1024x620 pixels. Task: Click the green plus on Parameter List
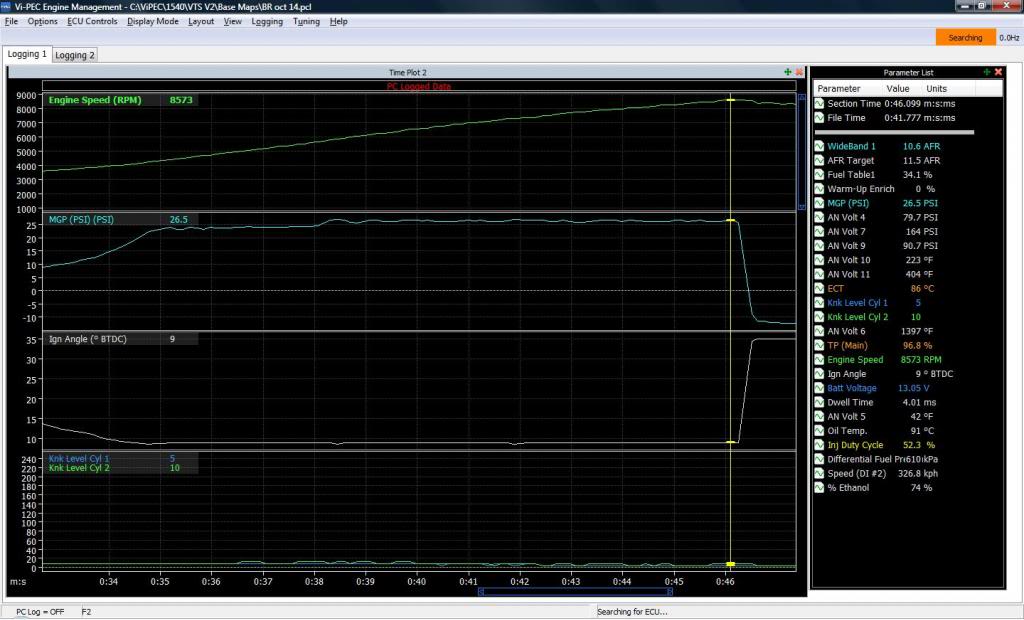click(x=986, y=72)
